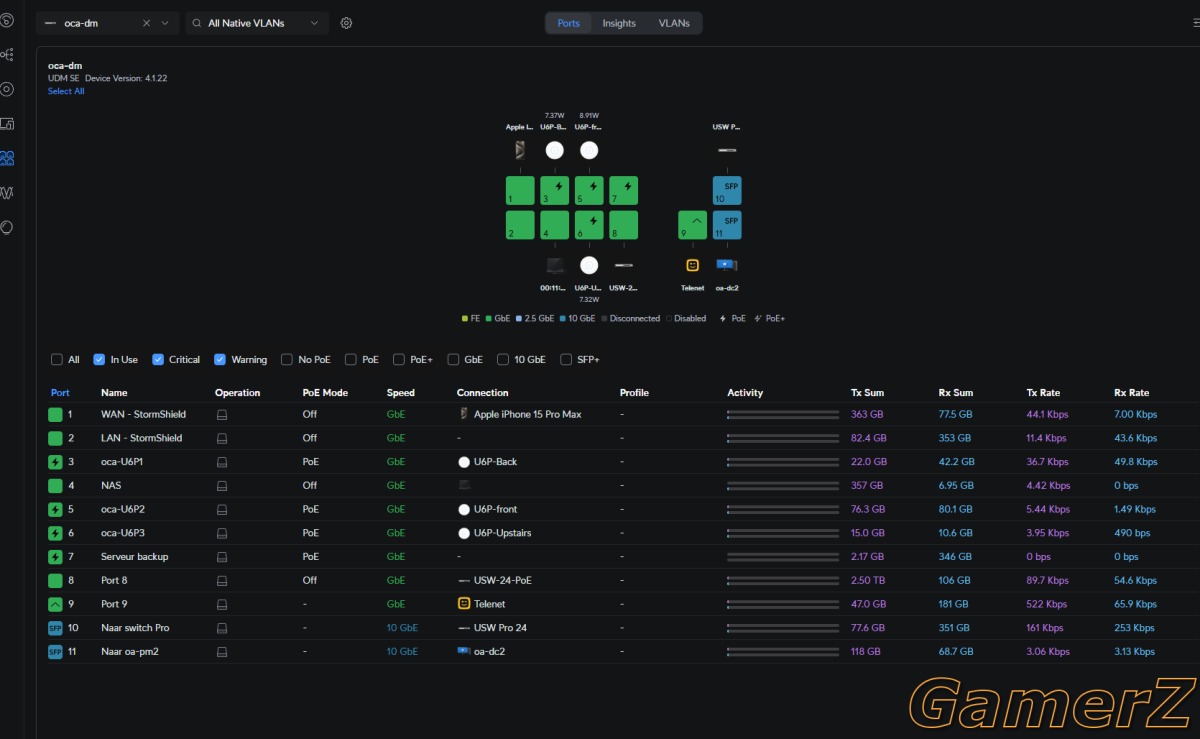This screenshot has width=1200, height=739.
Task: Click the Select All link
Action: pos(66,91)
